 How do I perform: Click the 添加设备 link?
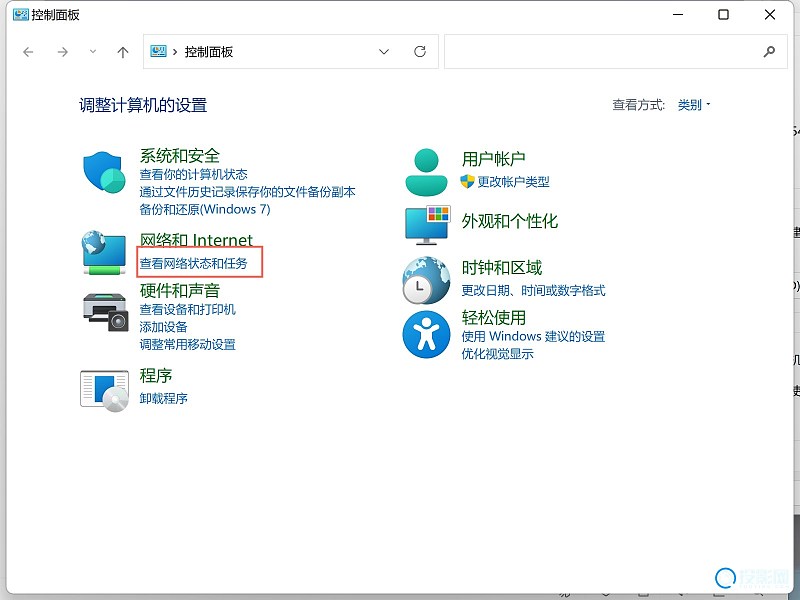click(163, 327)
